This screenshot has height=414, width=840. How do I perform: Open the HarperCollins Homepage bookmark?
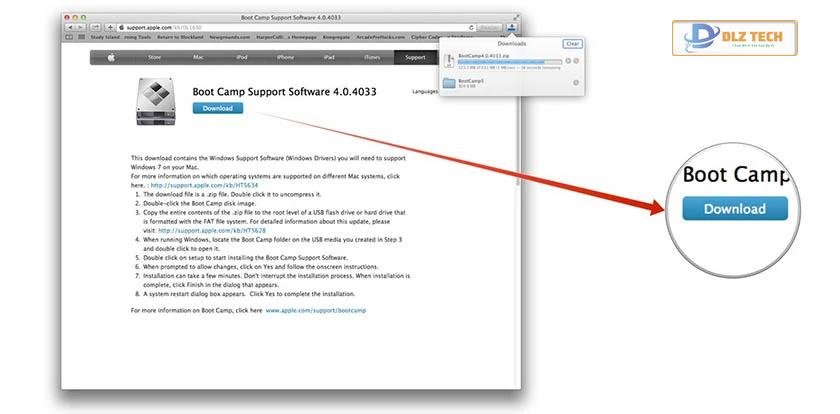[x=287, y=37]
